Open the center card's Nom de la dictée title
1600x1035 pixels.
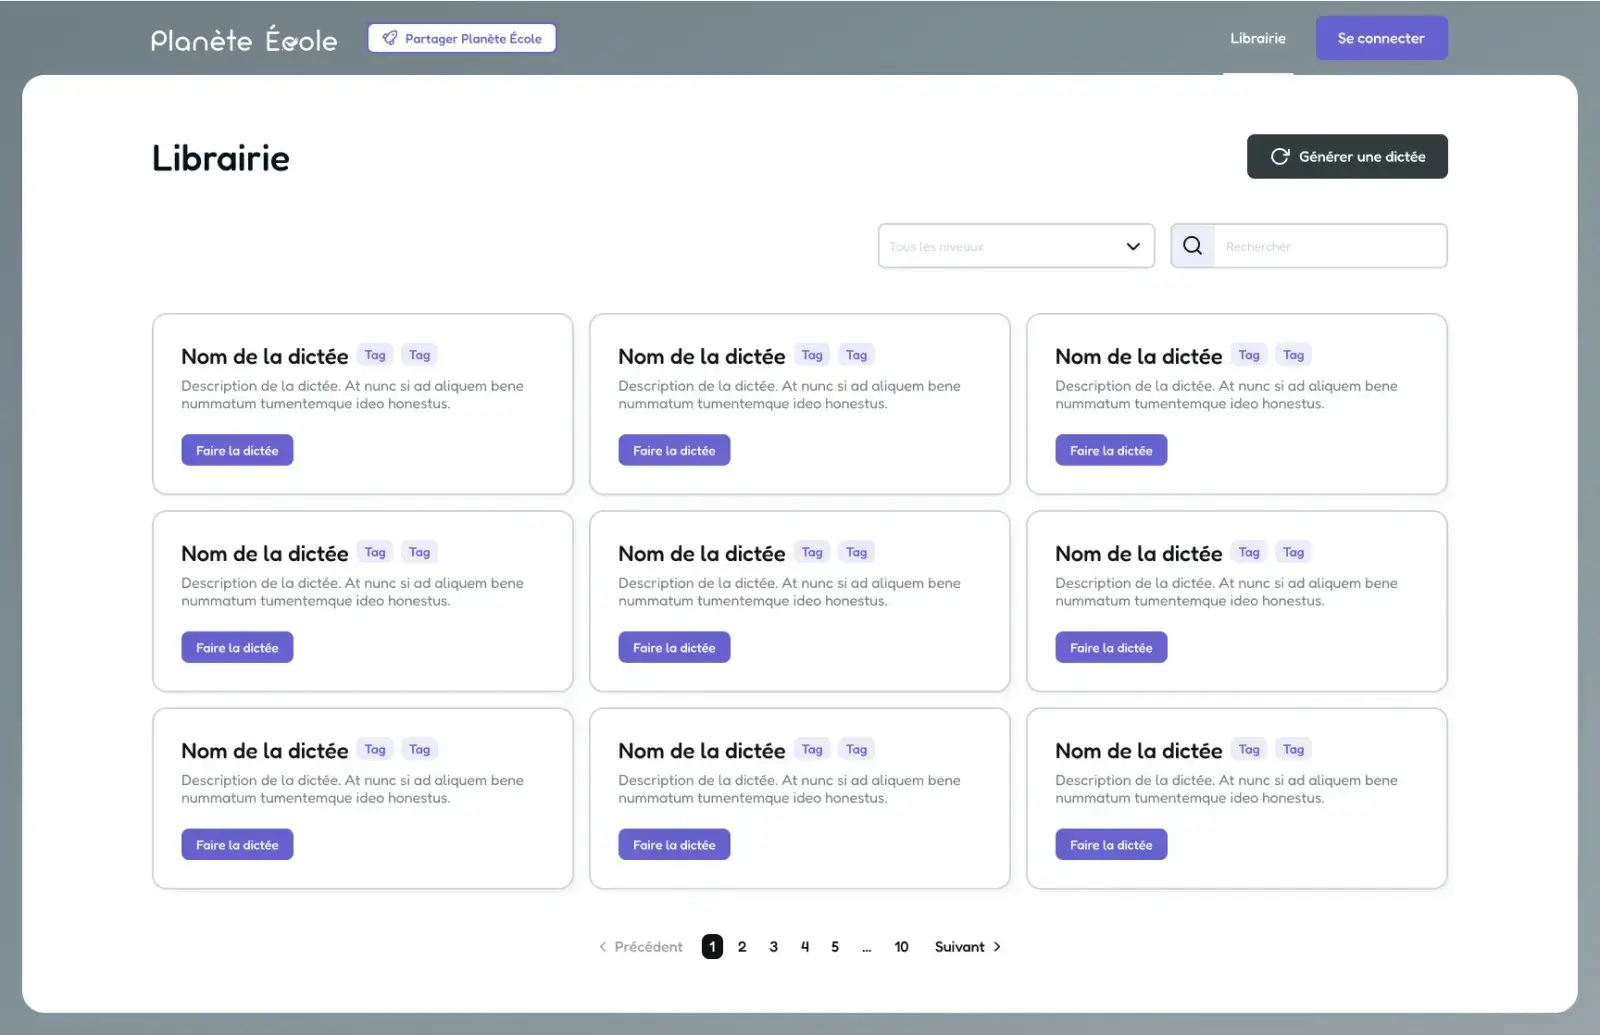[x=701, y=554]
